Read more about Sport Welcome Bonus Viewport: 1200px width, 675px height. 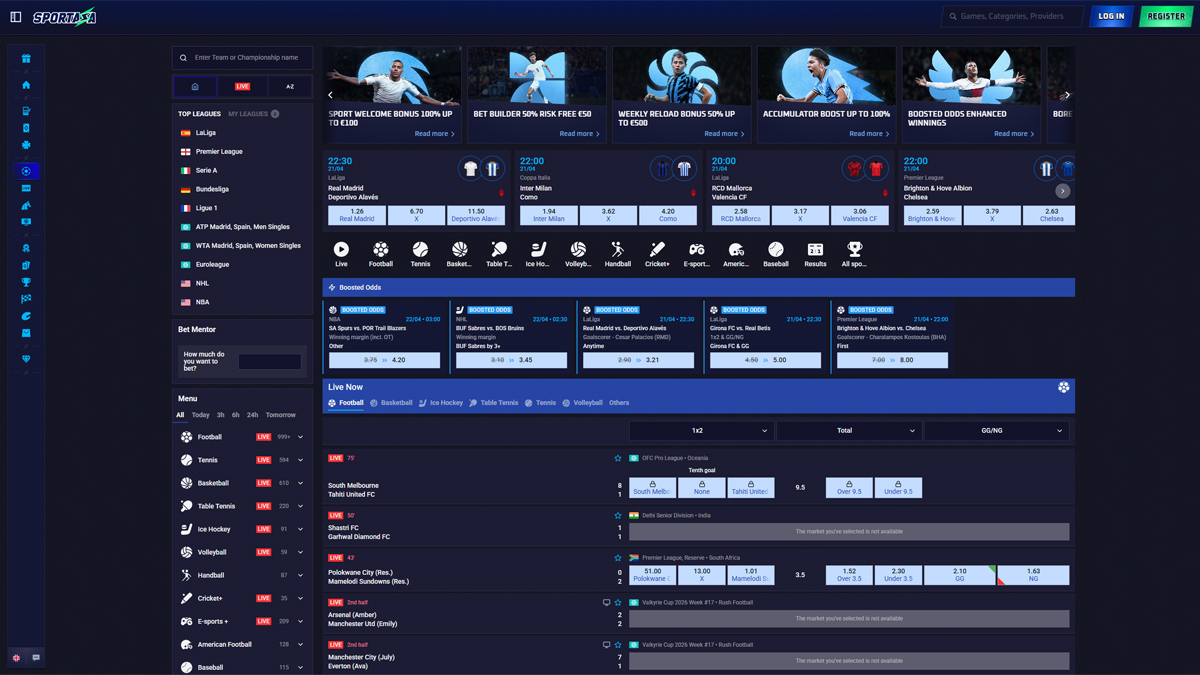(x=435, y=134)
